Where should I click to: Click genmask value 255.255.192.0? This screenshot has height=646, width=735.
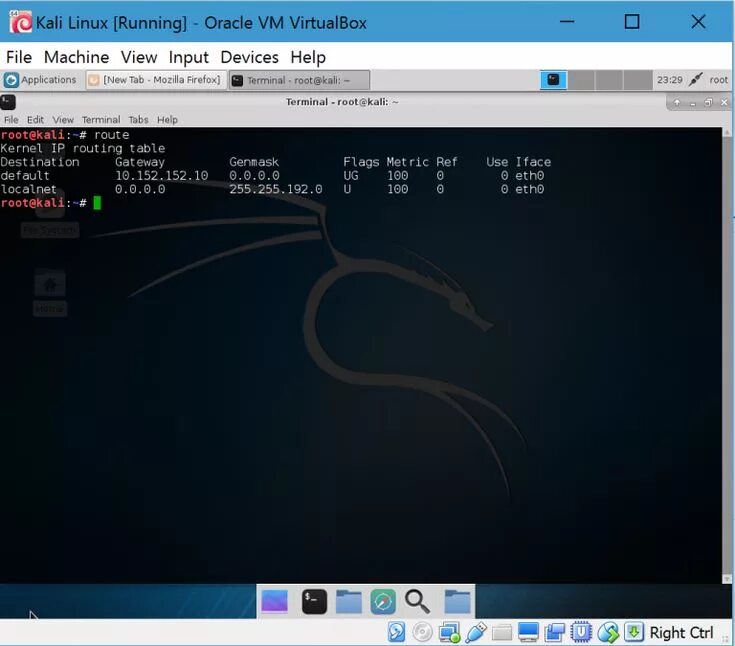[x=276, y=189]
